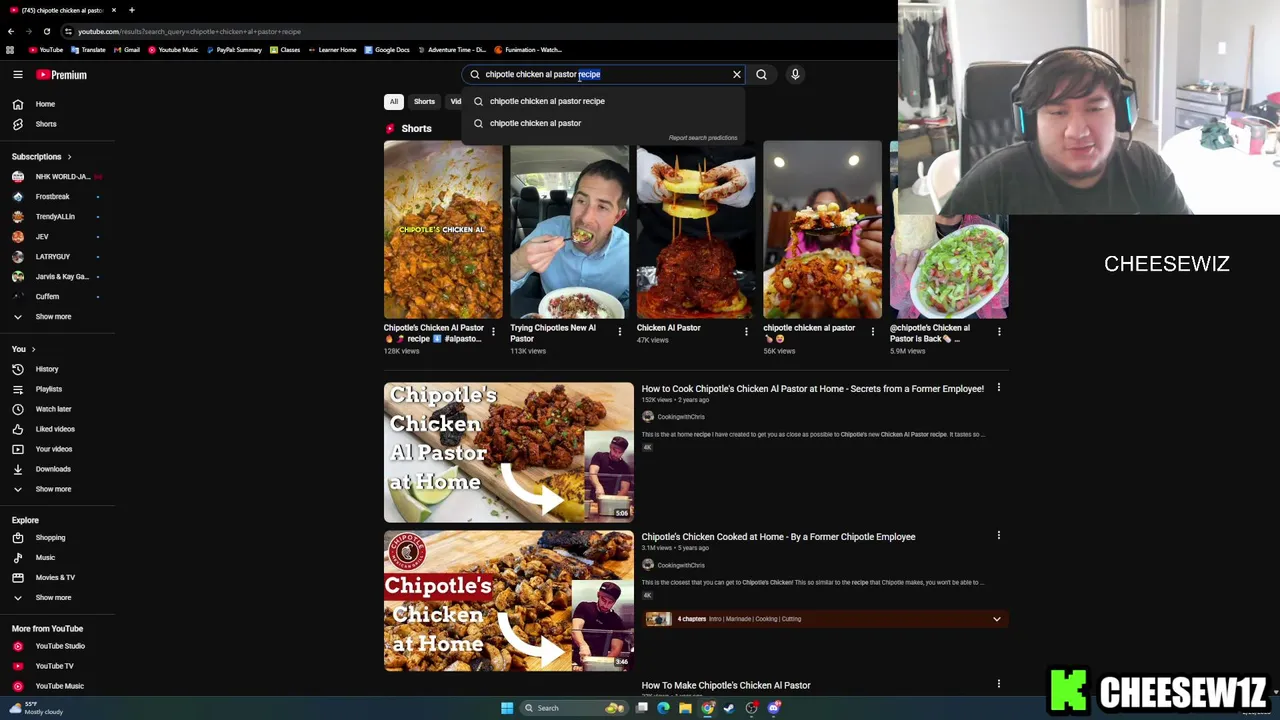The width and height of the screenshot is (1280, 720).
Task: Click the magnifier search submit button
Action: click(x=761, y=74)
